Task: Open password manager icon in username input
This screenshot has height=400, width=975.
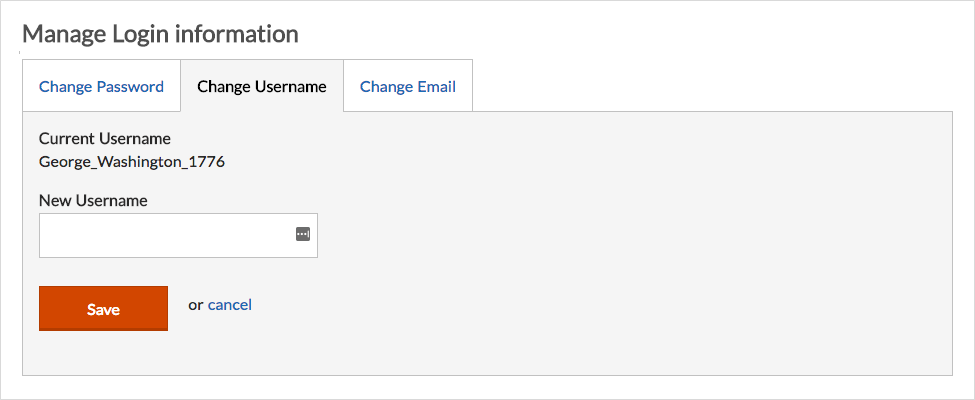Action: [x=303, y=235]
